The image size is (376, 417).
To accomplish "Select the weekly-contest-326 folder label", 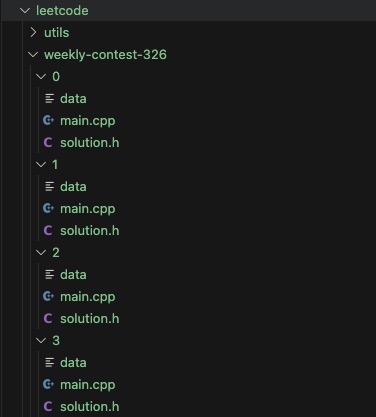I will 105,55.
